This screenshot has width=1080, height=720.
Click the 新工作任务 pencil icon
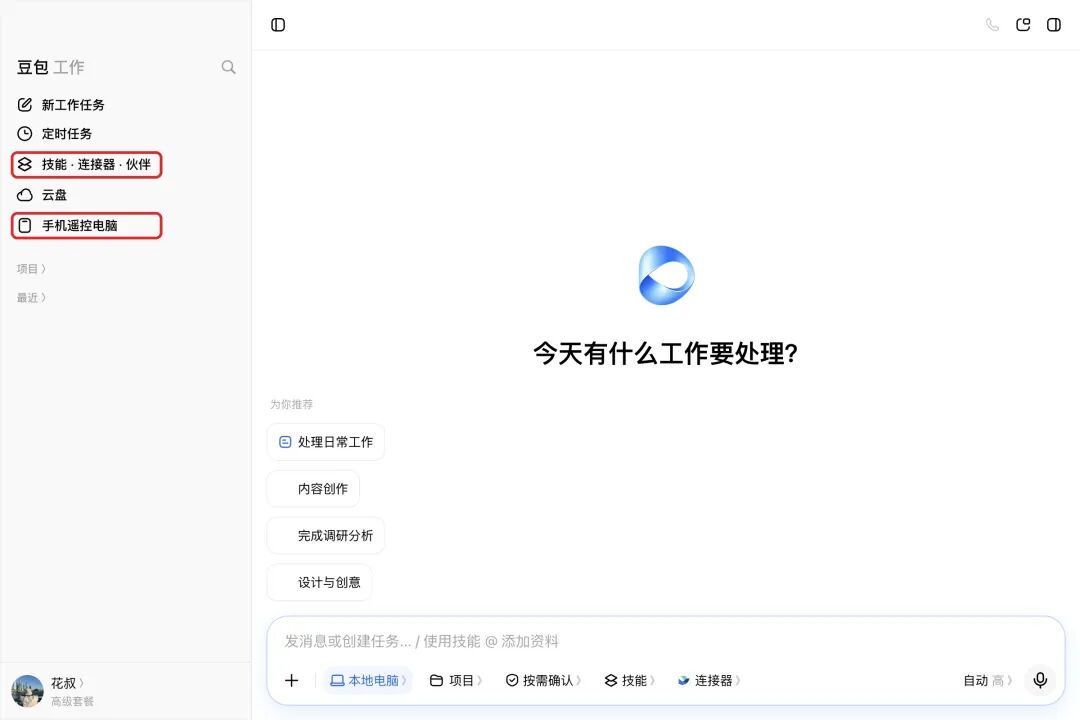coord(25,105)
